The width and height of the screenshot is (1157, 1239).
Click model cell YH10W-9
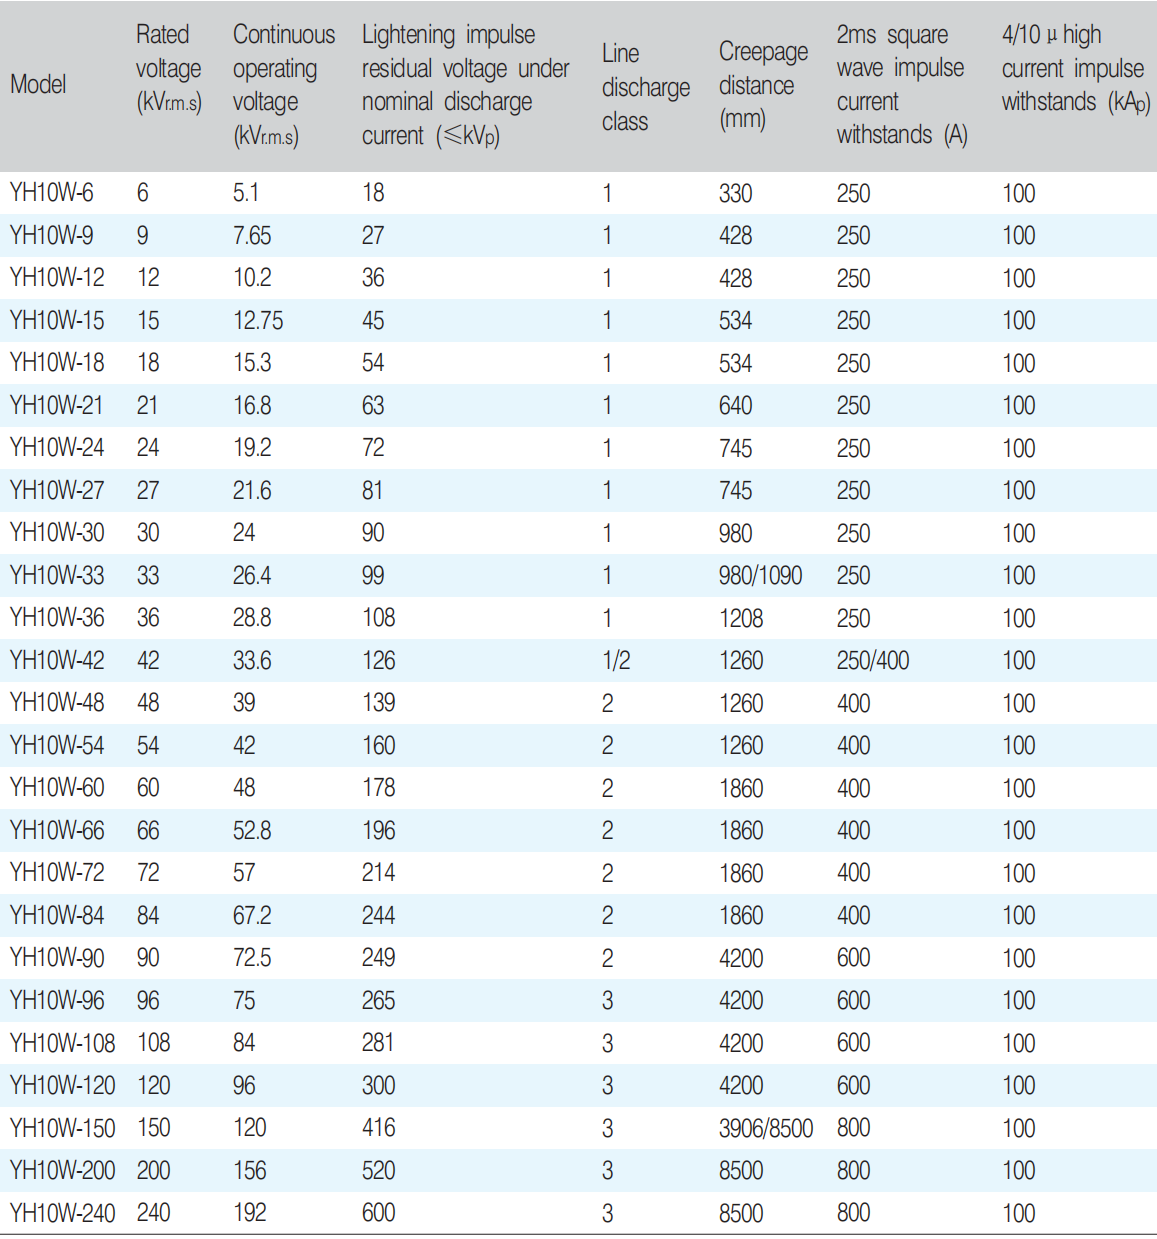pyautogui.click(x=52, y=235)
